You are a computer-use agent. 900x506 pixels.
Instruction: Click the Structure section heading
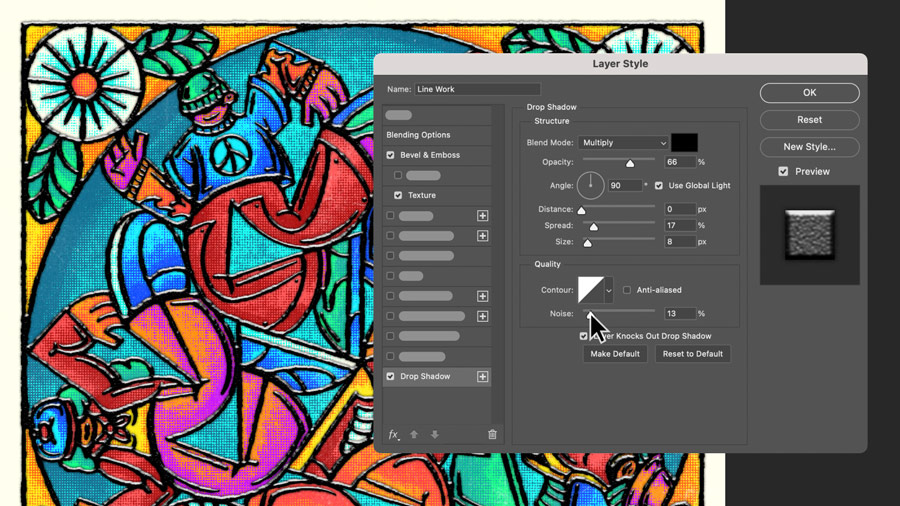552,121
